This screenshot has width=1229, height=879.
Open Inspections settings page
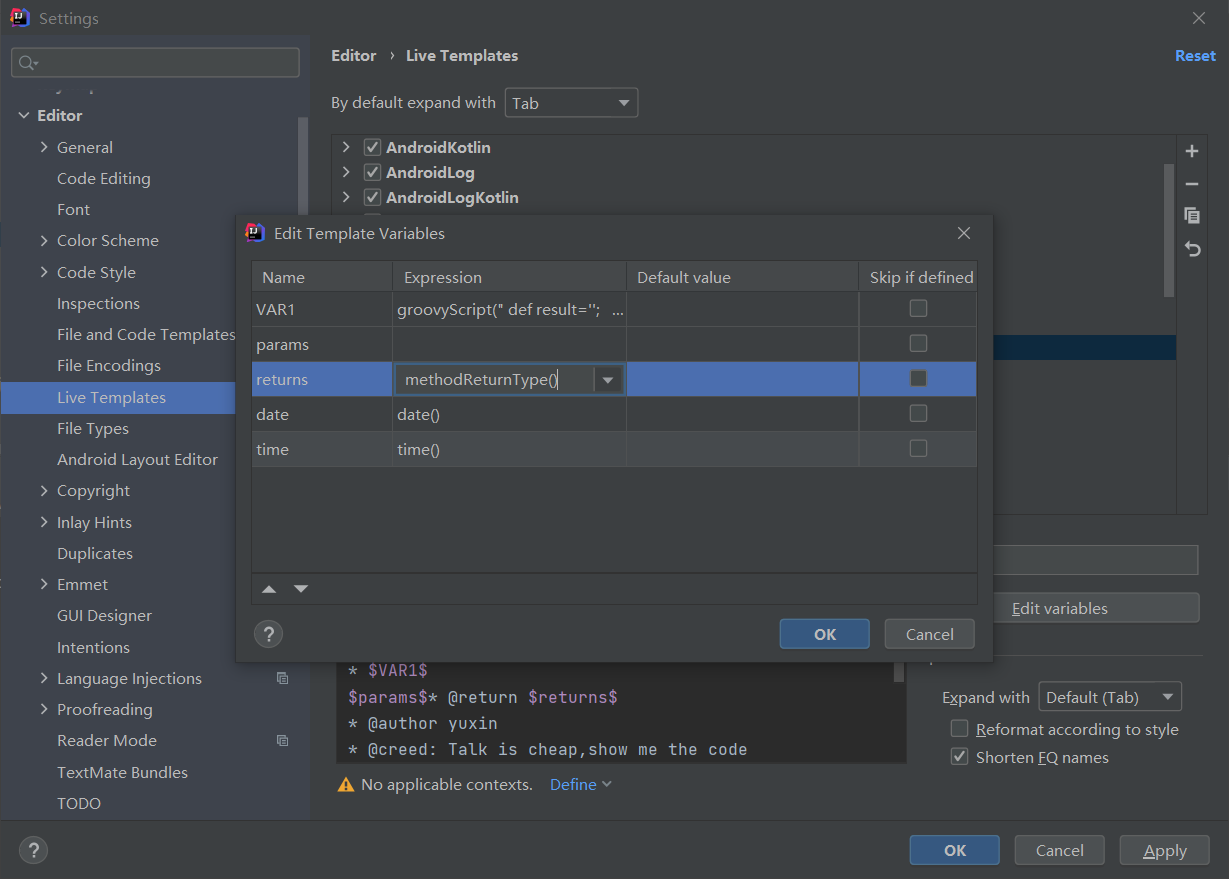(x=98, y=304)
